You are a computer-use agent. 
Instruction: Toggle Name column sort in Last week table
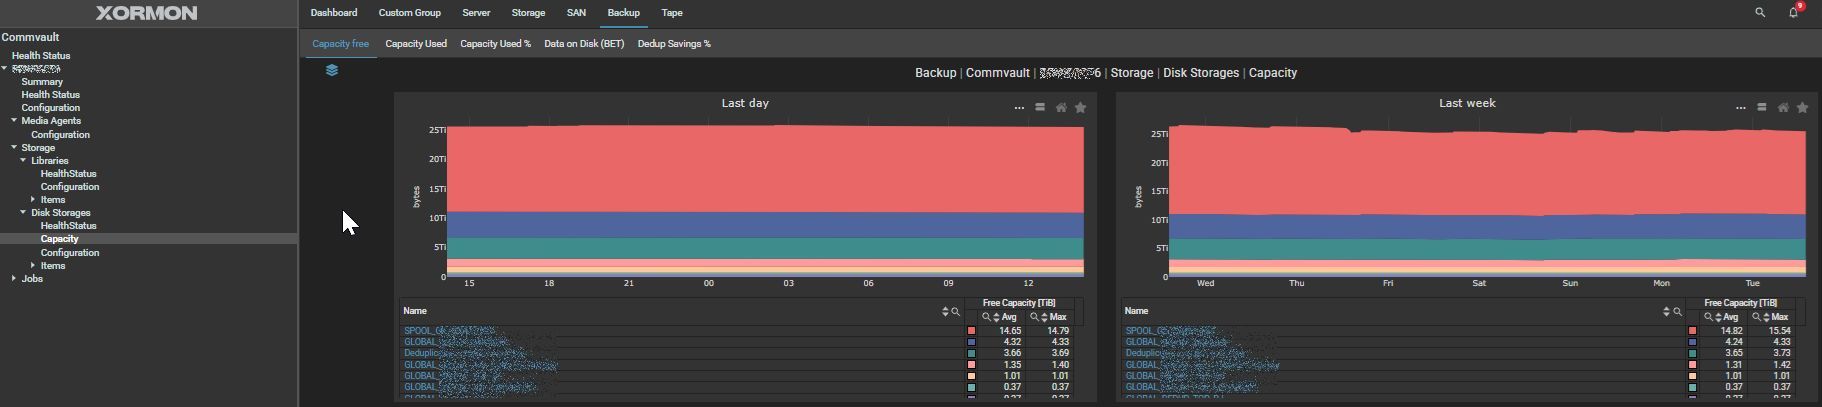(1666, 312)
